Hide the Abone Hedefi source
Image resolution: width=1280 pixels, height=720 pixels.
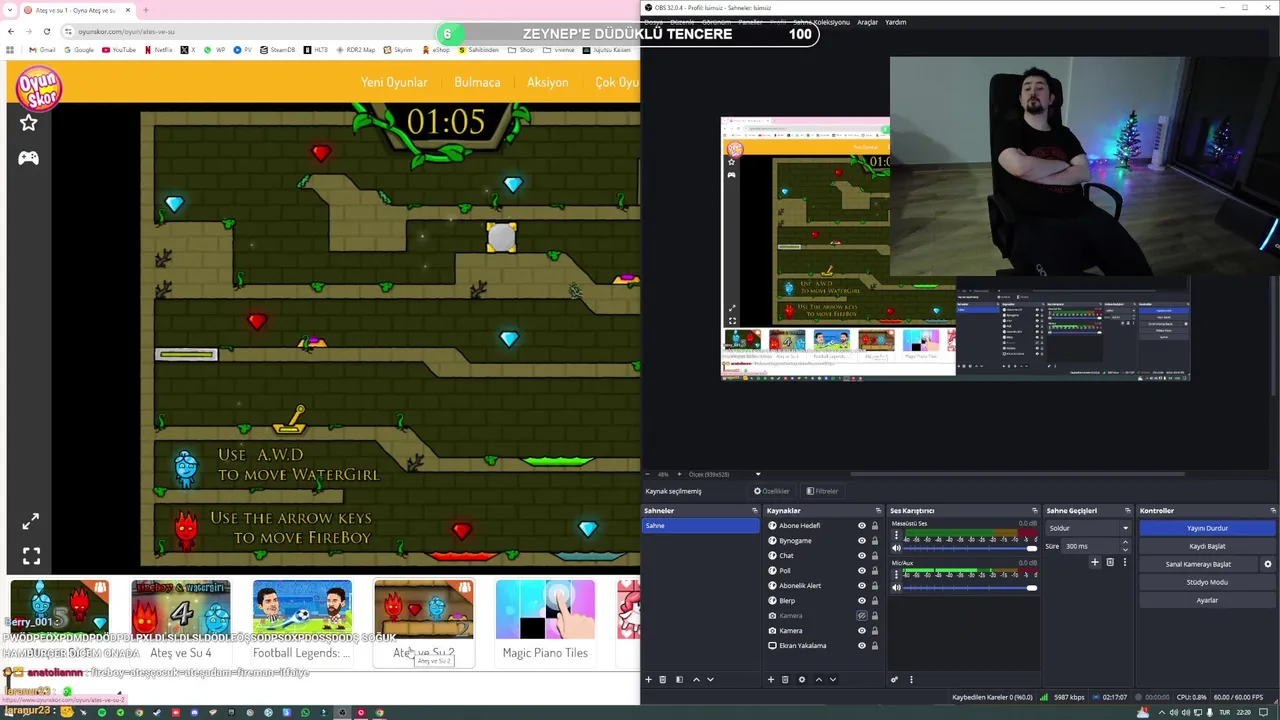(861, 526)
